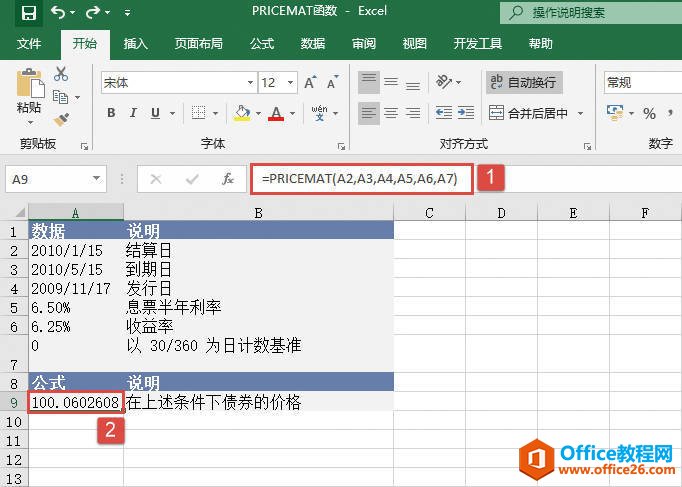This screenshot has height=487, width=682.
Task: Switch to the 数据 tab
Action: (x=313, y=43)
